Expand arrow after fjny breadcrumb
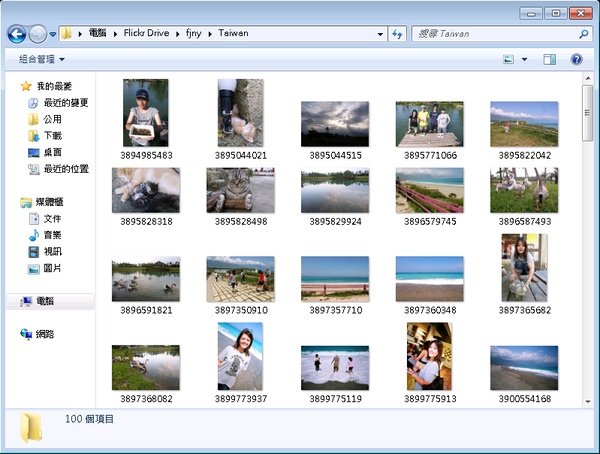 (x=210, y=34)
